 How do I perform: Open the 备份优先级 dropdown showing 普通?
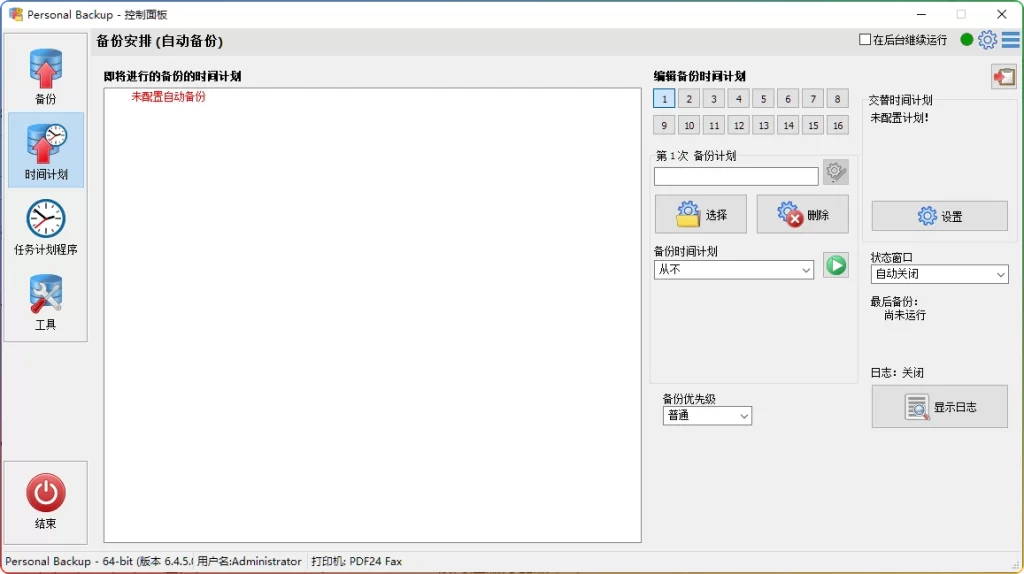pos(707,415)
